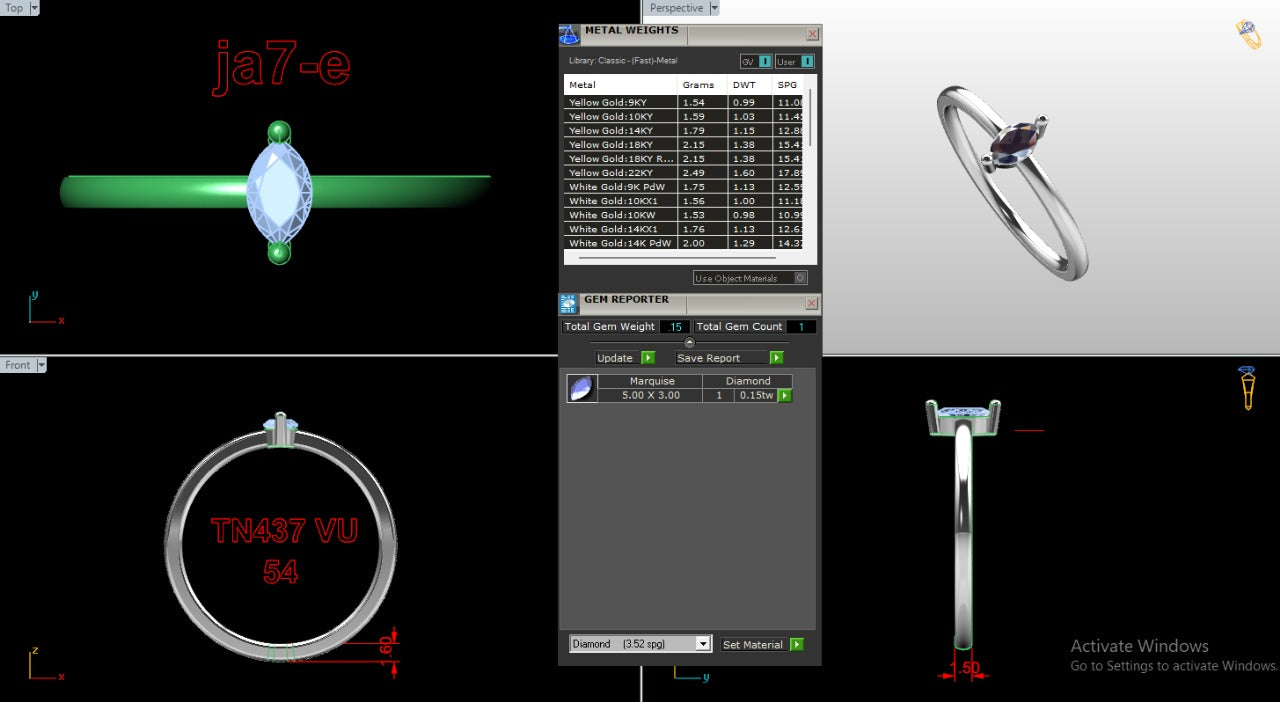
Task: Click the Diamond cell in gem table
Action: tap(748, 381)
